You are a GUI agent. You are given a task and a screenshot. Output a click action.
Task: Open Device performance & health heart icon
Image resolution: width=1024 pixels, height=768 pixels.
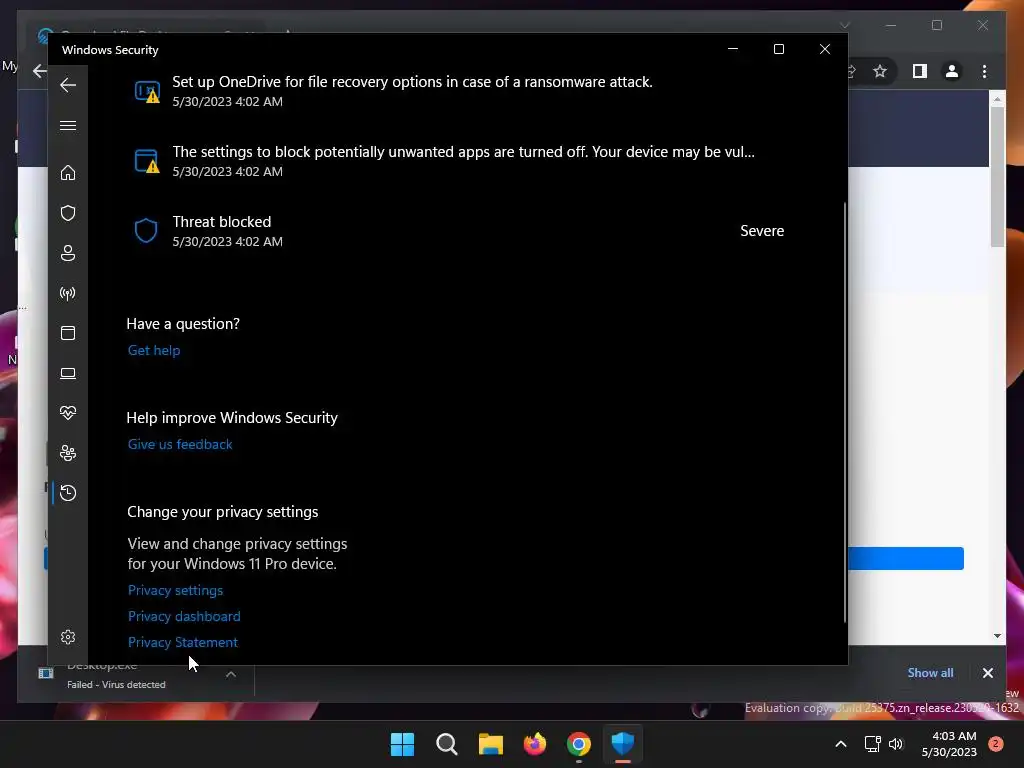click(68, 413)
